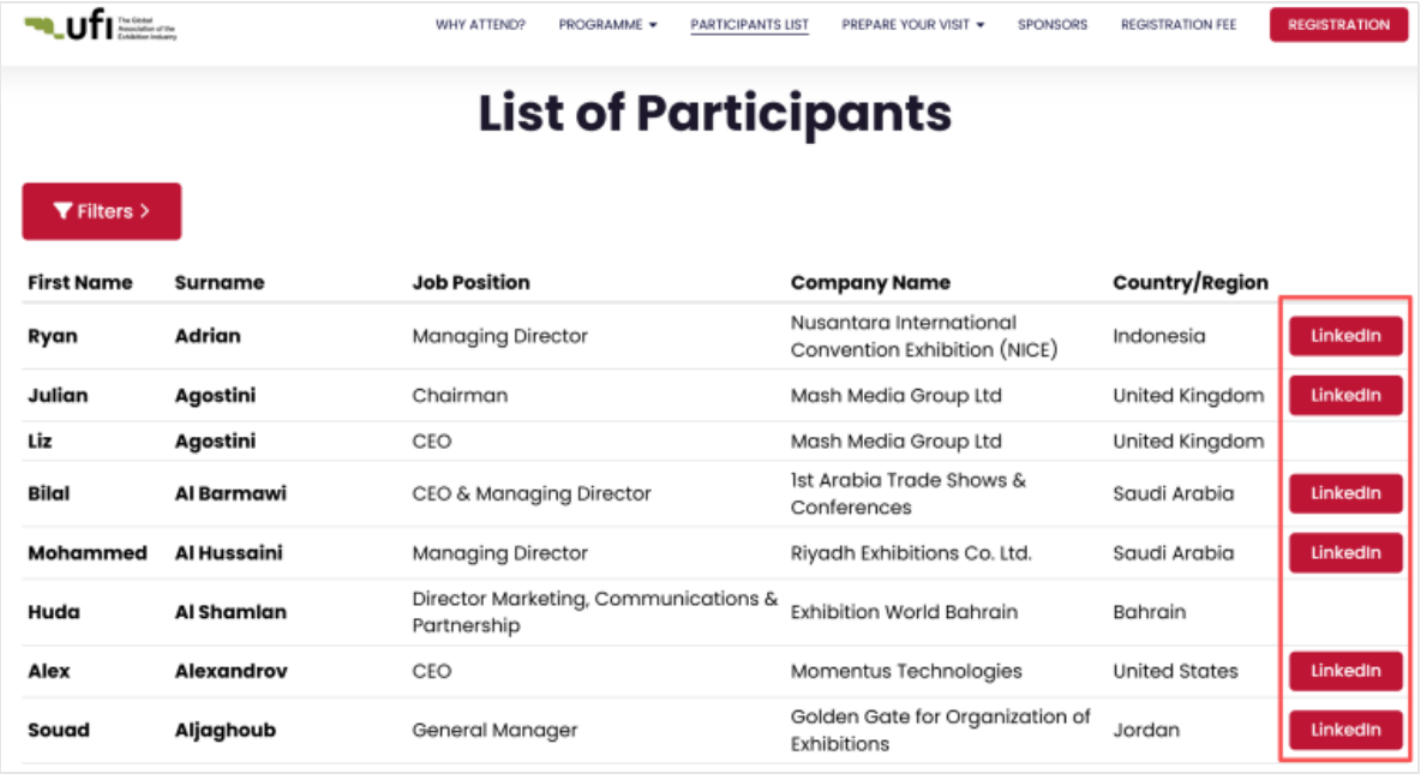Open Alex Alexandrov's LinkedIn profile

pos(1345,671)
